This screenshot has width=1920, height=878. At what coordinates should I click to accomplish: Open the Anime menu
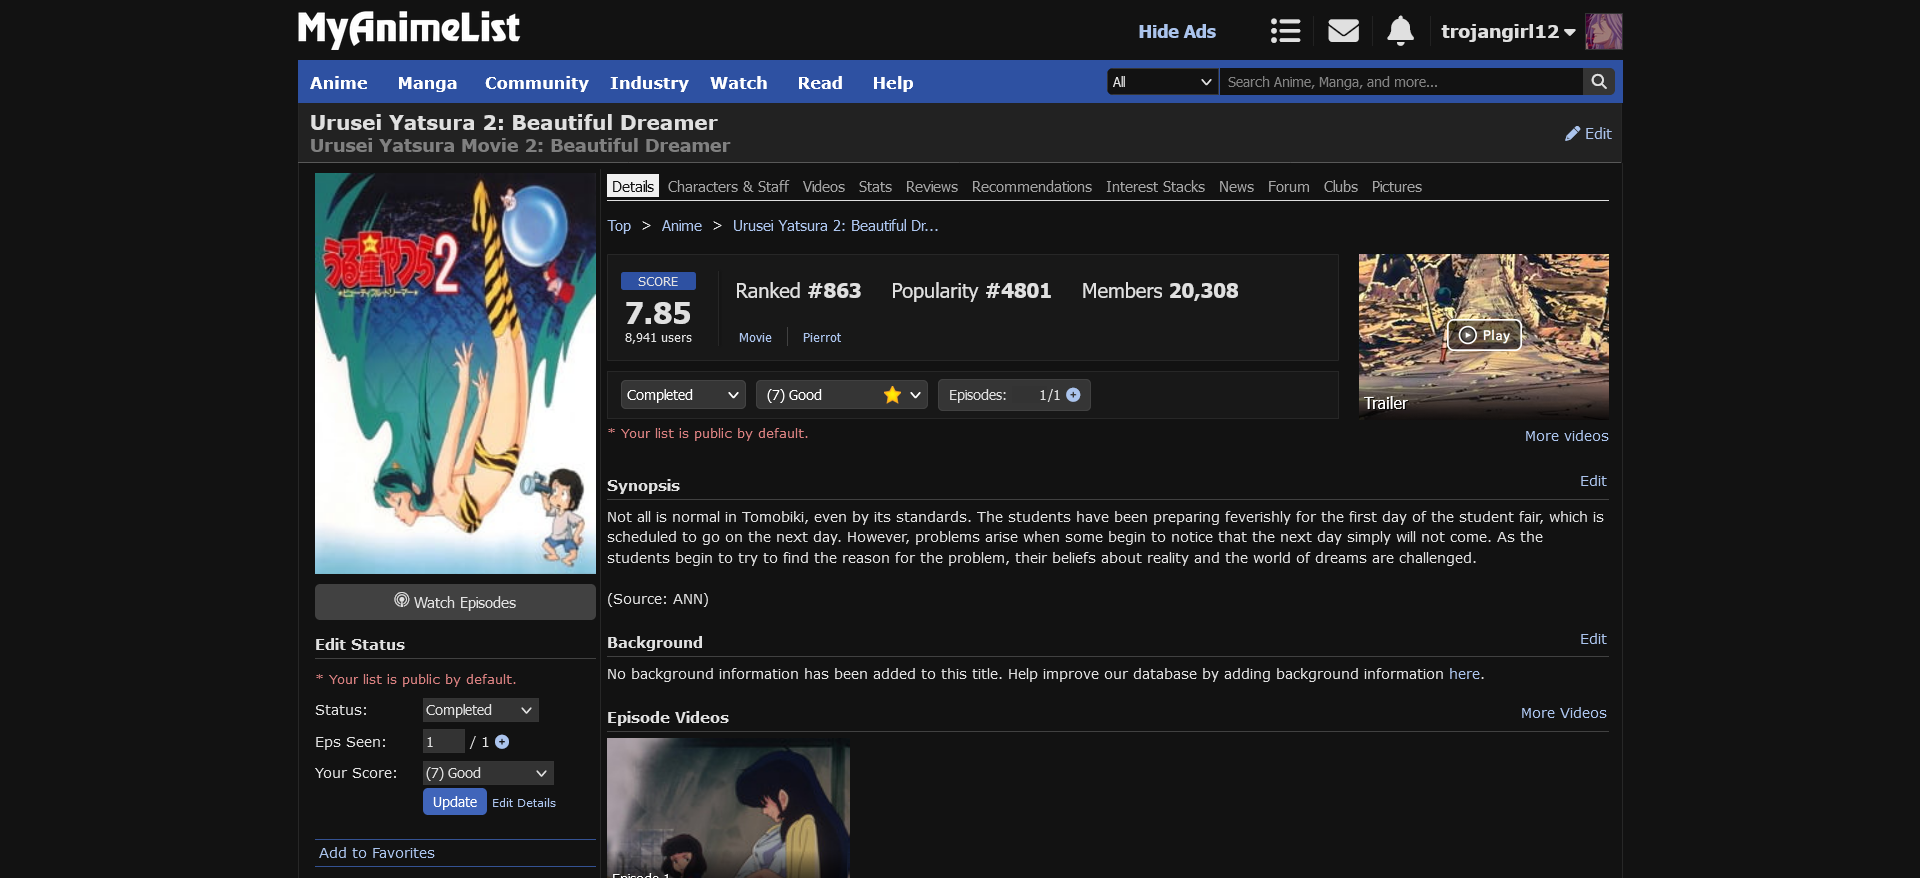click(x=338, y=83)
